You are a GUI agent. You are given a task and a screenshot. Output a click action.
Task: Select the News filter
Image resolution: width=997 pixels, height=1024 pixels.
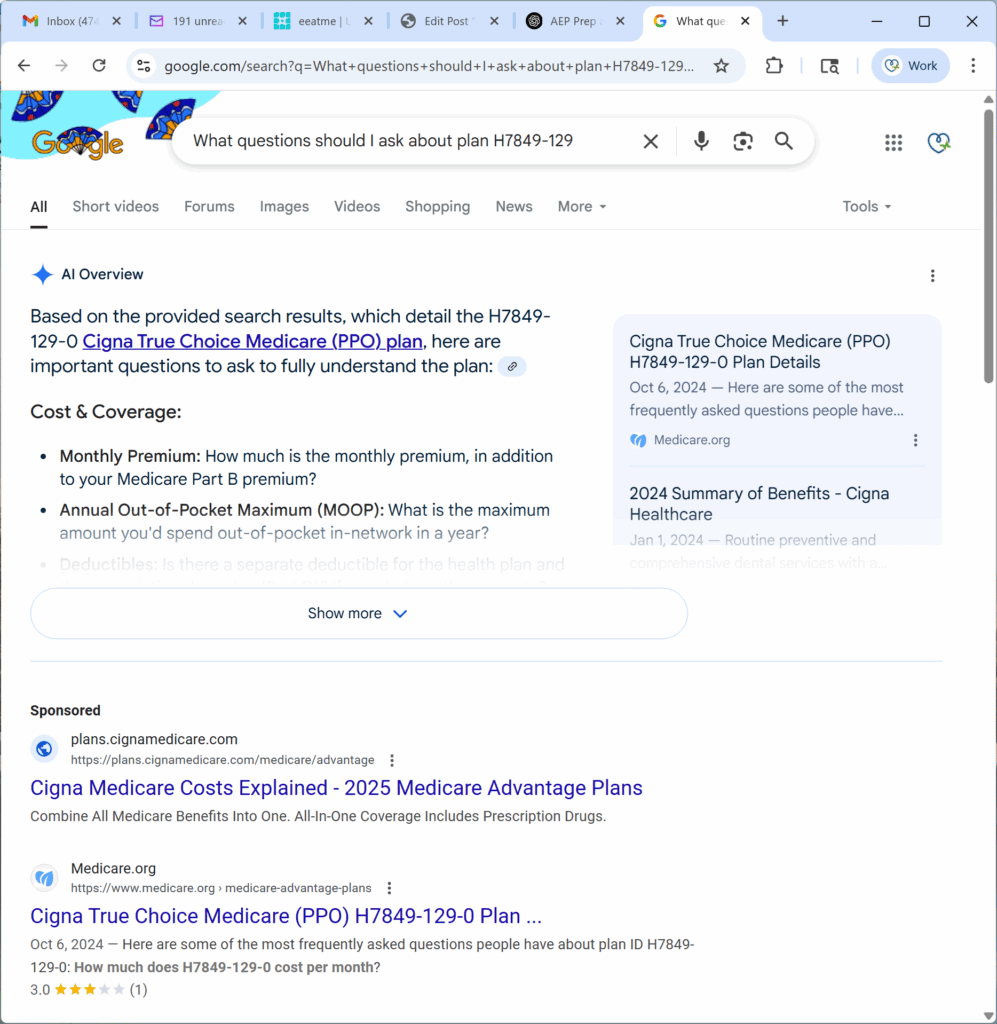click(x=514, y=206)
